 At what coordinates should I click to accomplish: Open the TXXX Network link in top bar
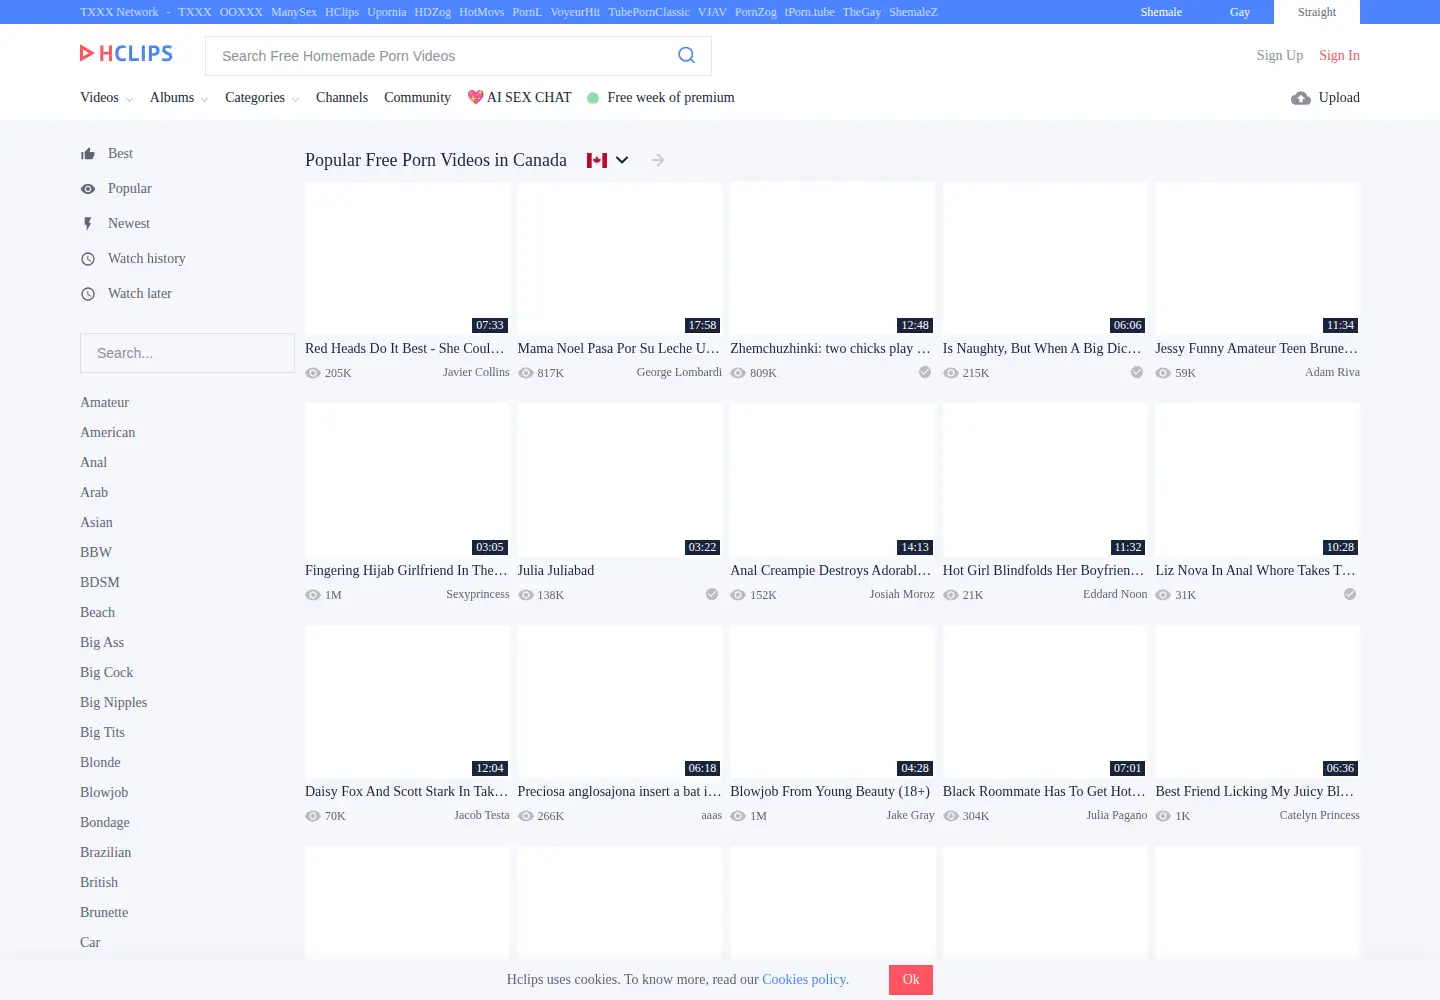pyautogui.click(x=119, y=12)
